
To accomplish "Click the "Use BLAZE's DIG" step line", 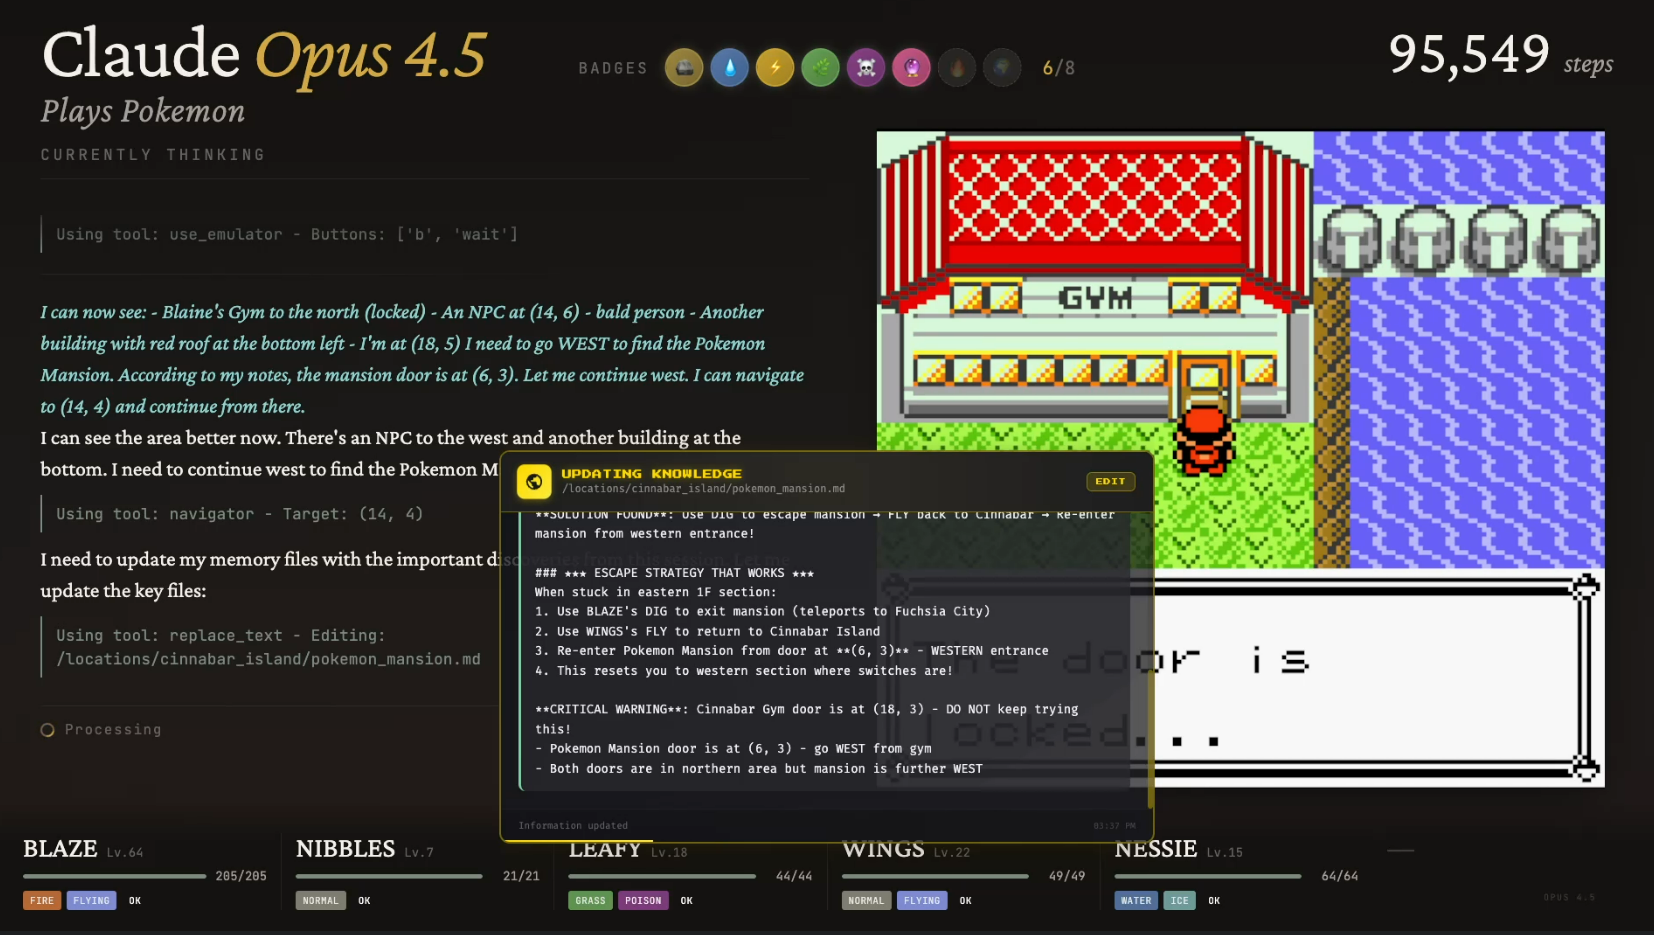I will [762, 612].
